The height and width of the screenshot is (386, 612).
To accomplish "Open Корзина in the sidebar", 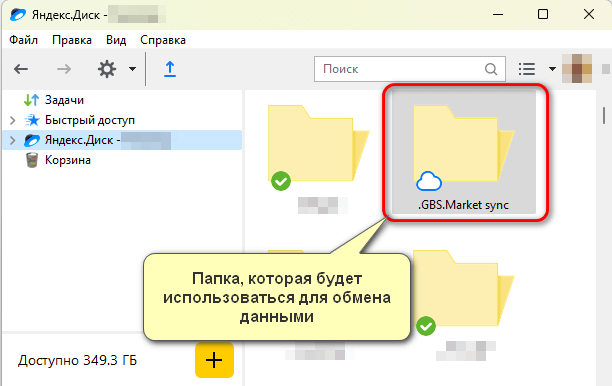I will coord(68,160).
